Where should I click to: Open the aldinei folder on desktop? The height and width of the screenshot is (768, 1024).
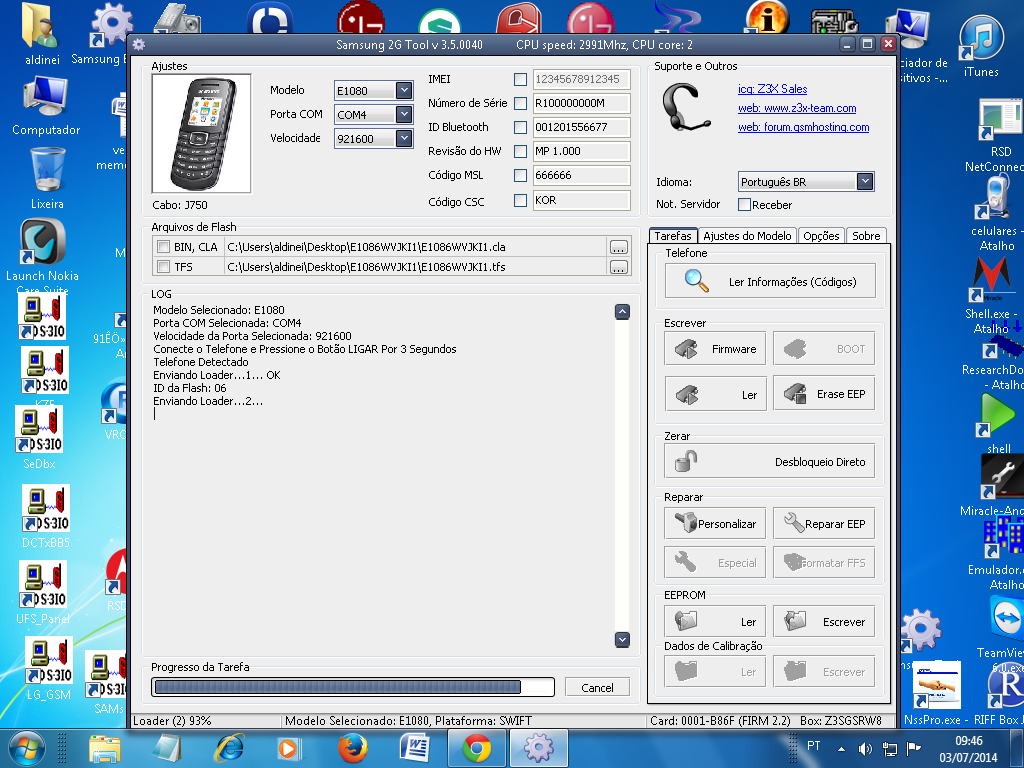(42, 34)
